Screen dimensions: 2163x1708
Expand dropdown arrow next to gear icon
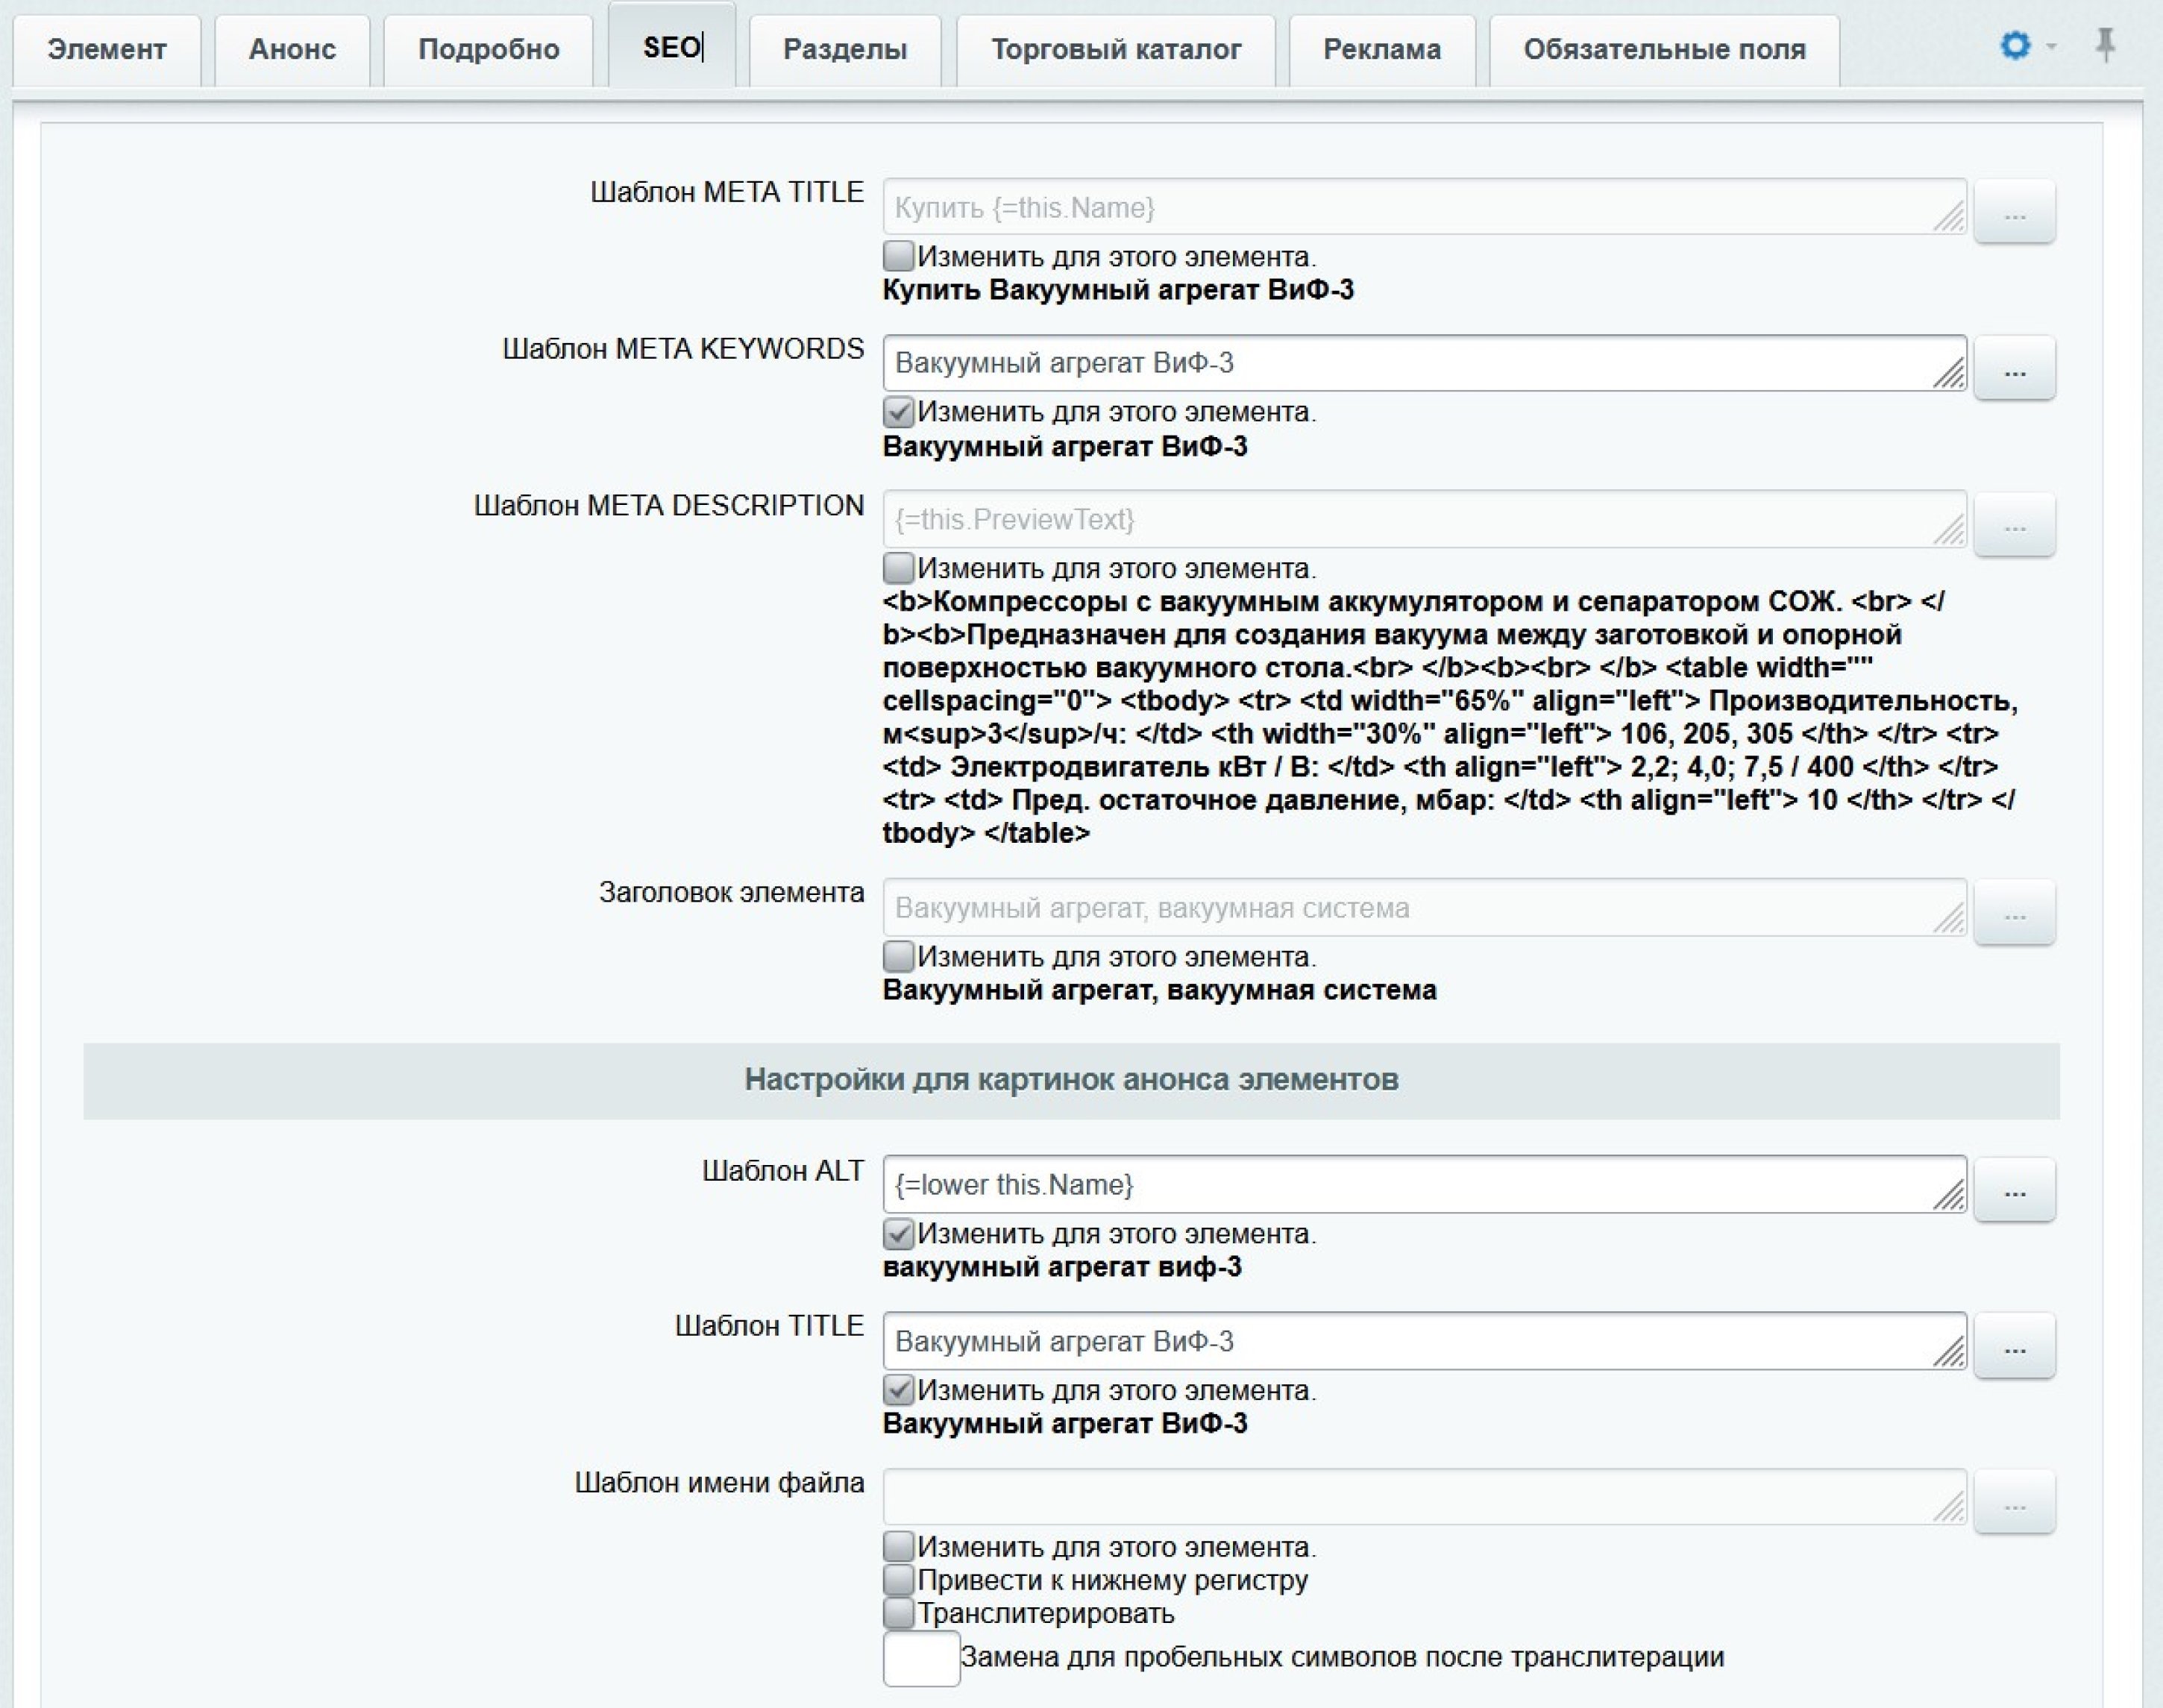coord(2051,47)
